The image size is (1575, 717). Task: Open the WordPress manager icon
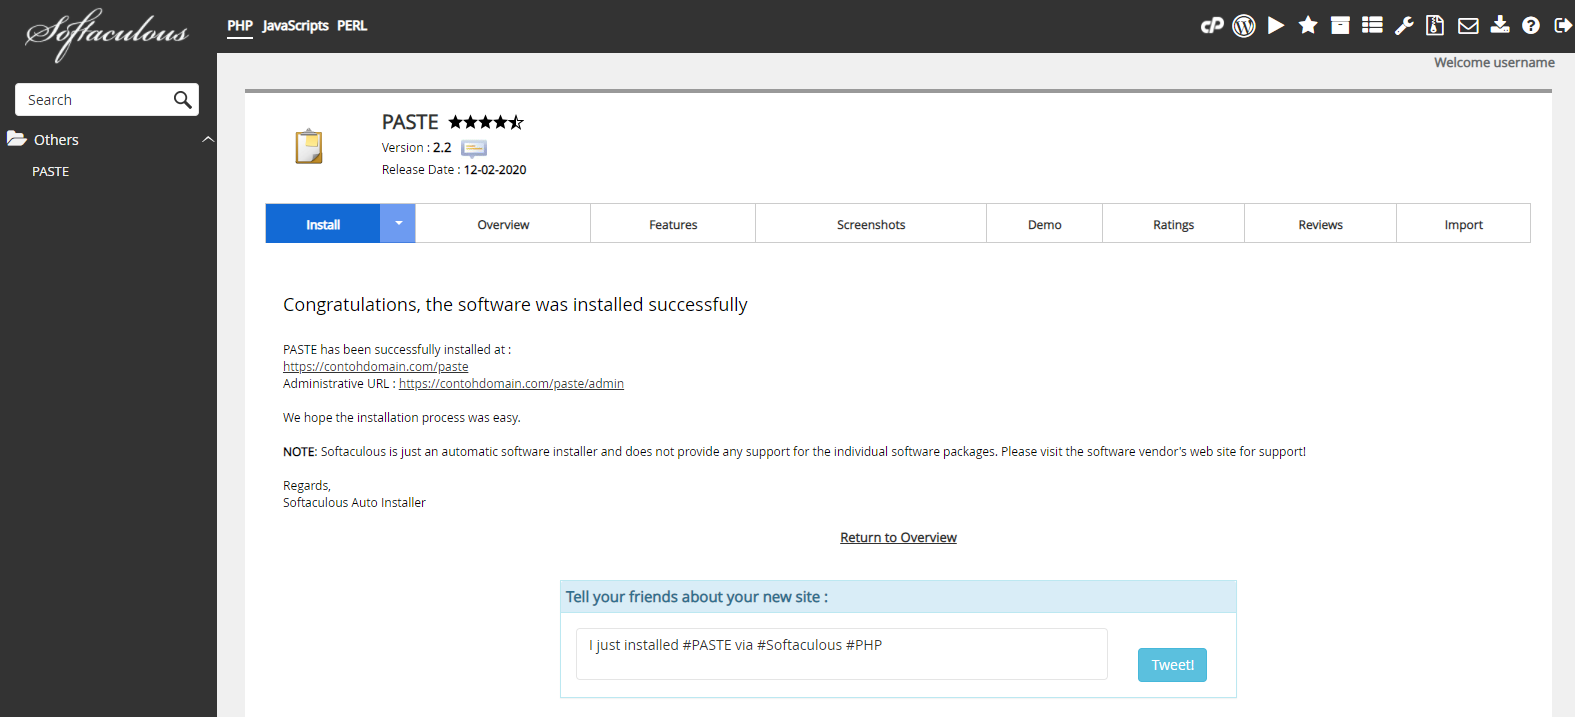click(x=1244, y=26)
